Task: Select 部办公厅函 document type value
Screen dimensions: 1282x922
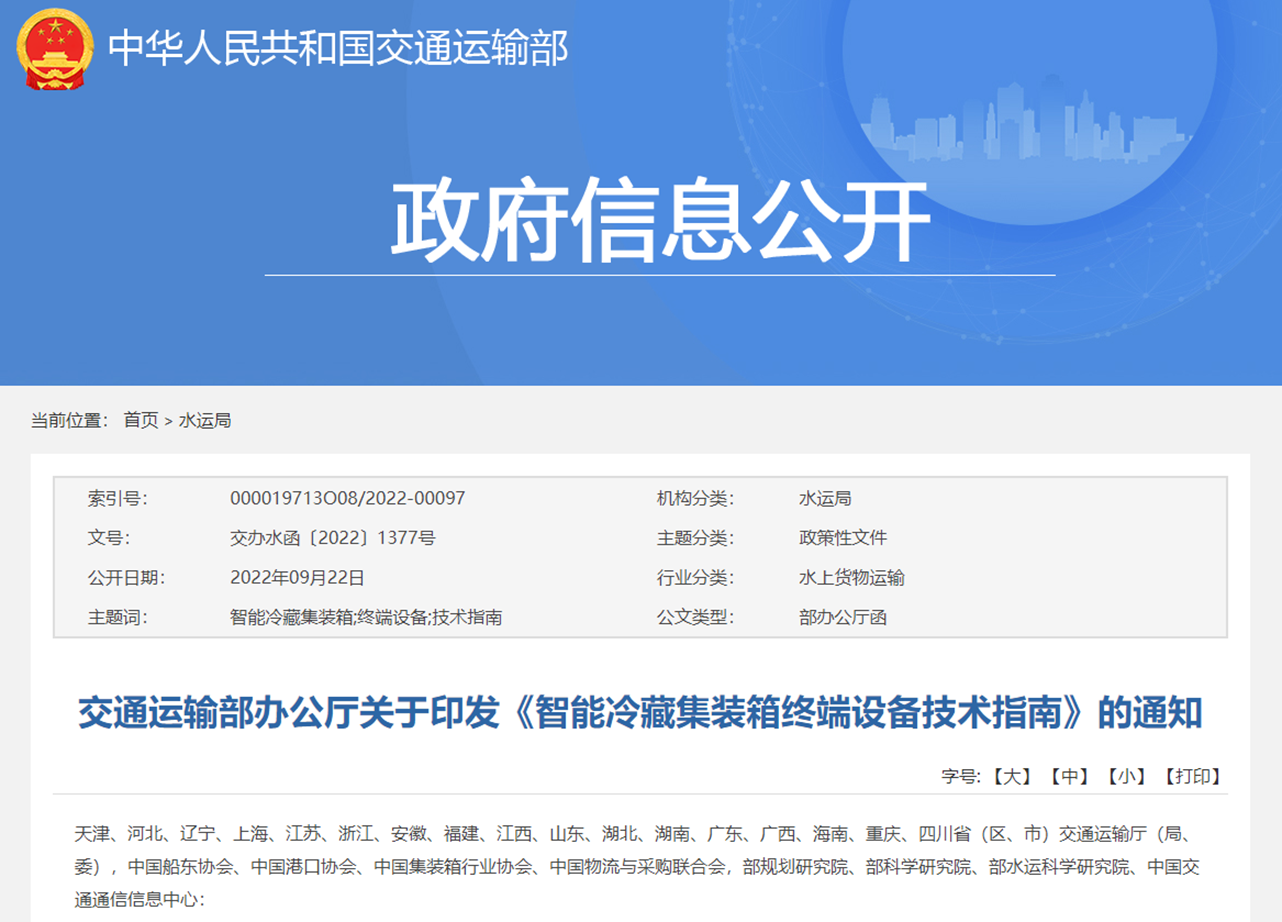Action: point(843,618)
